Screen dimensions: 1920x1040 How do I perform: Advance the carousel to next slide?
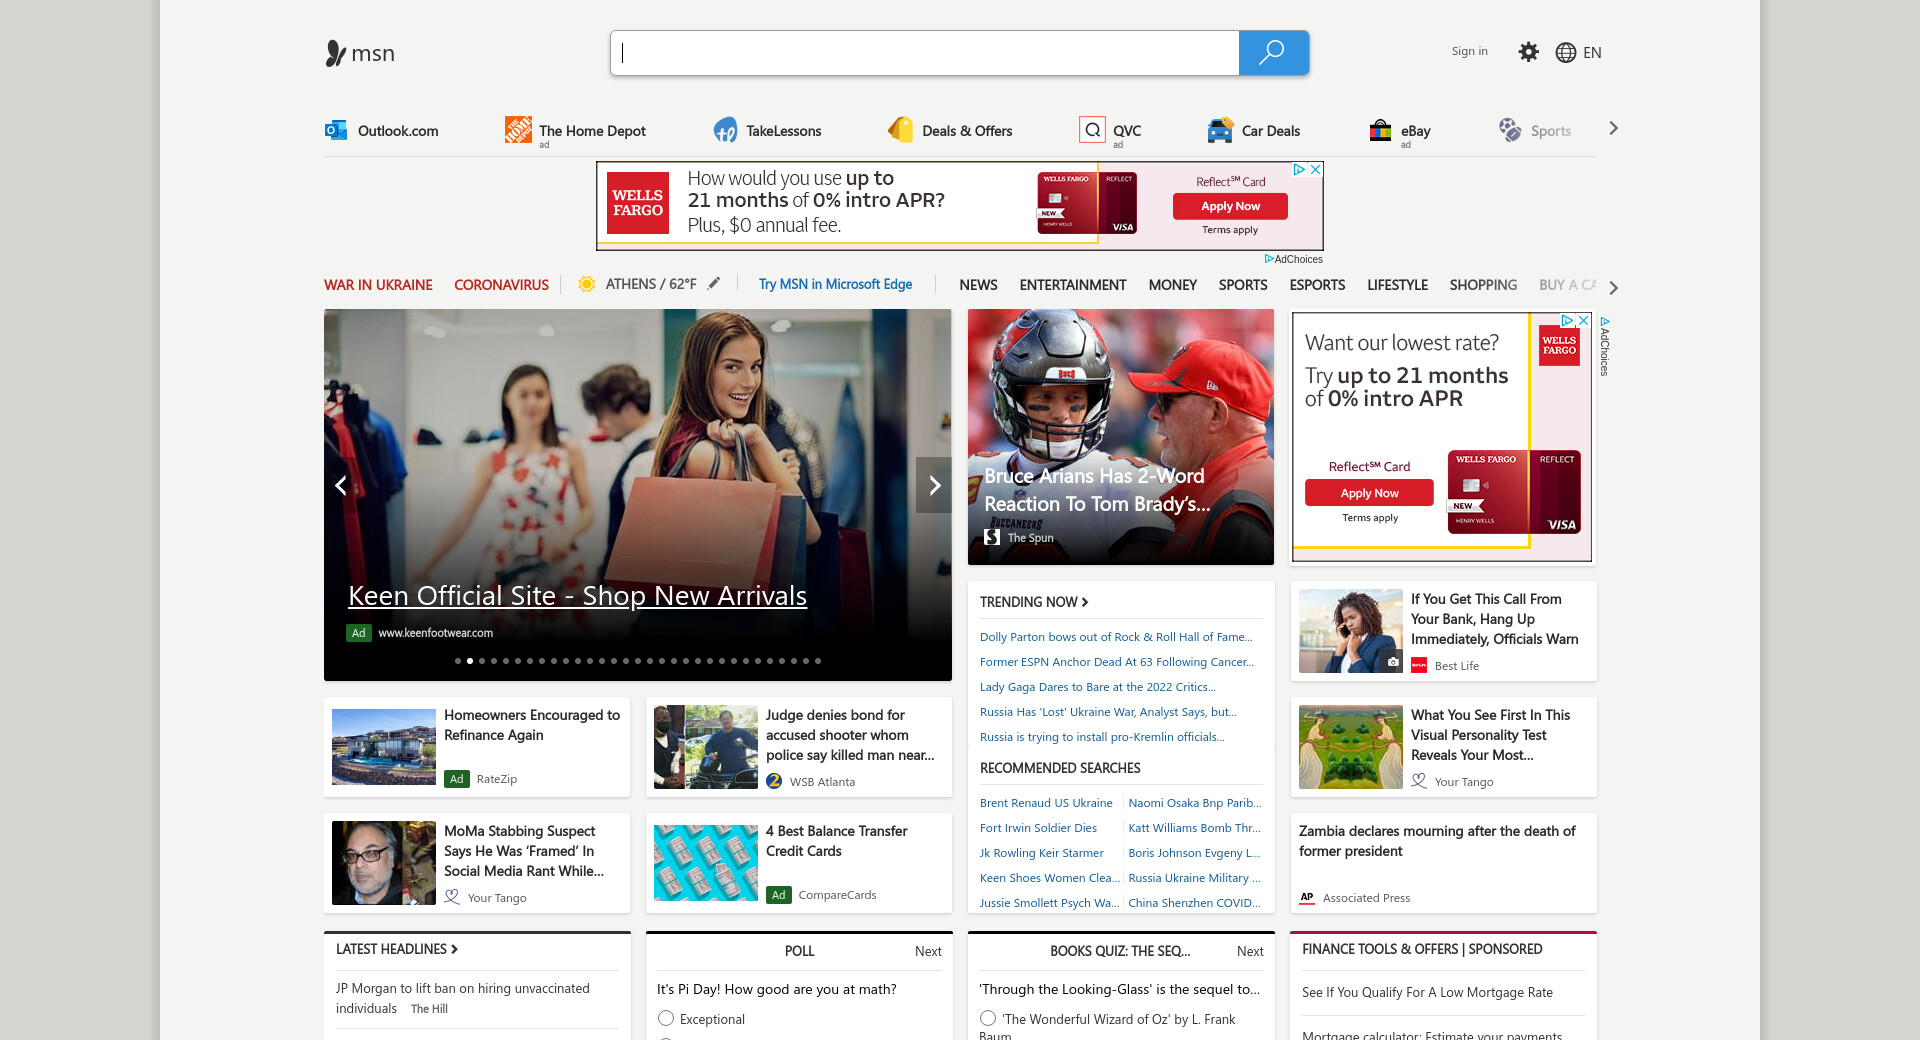pos(934,485)
